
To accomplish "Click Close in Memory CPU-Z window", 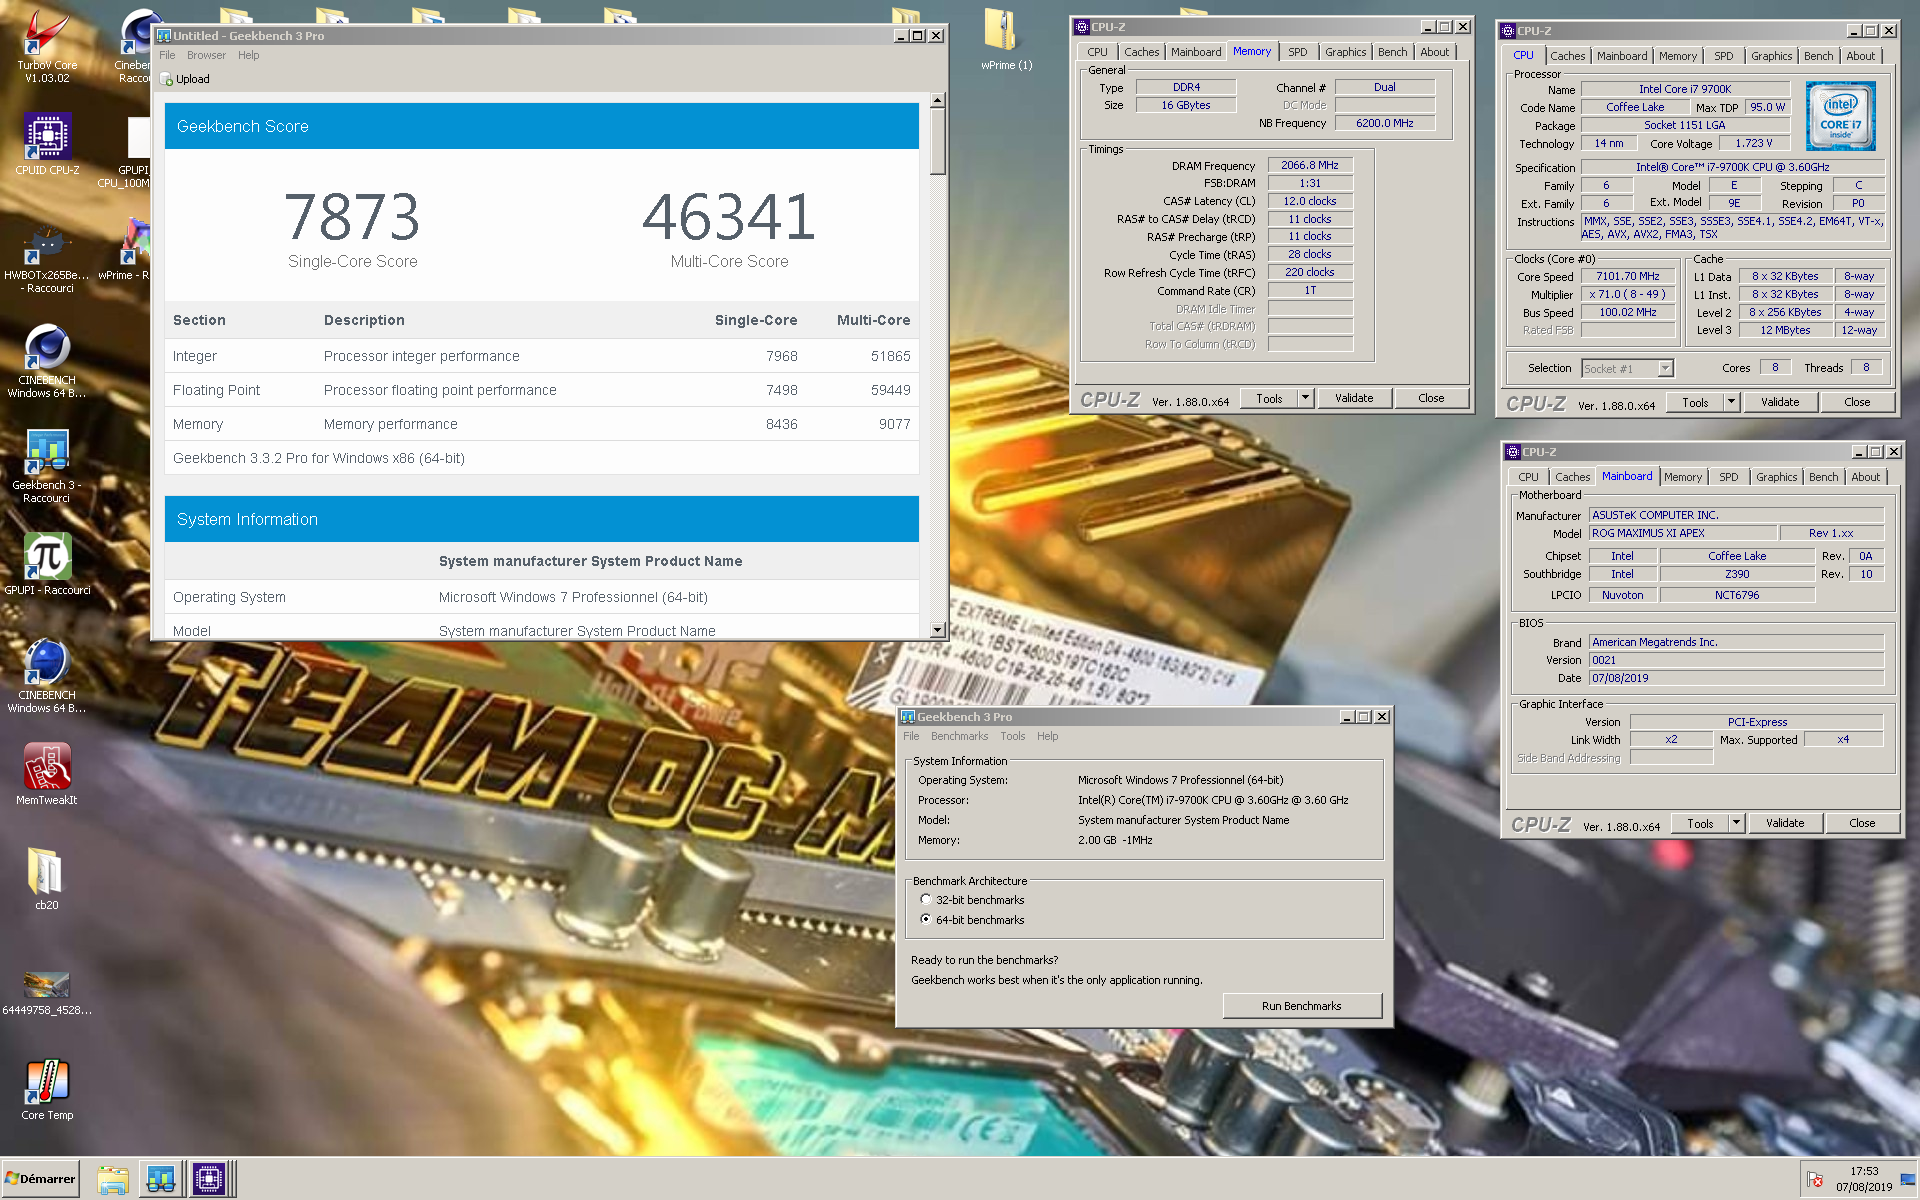I will coord(1431,398).
